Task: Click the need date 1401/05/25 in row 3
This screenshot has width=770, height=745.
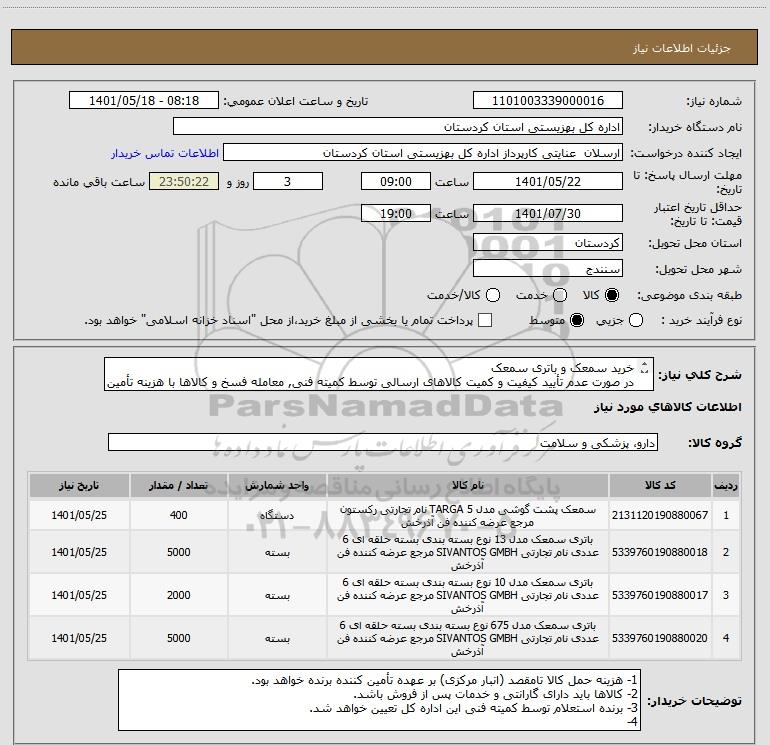Action: click(79, 595)
